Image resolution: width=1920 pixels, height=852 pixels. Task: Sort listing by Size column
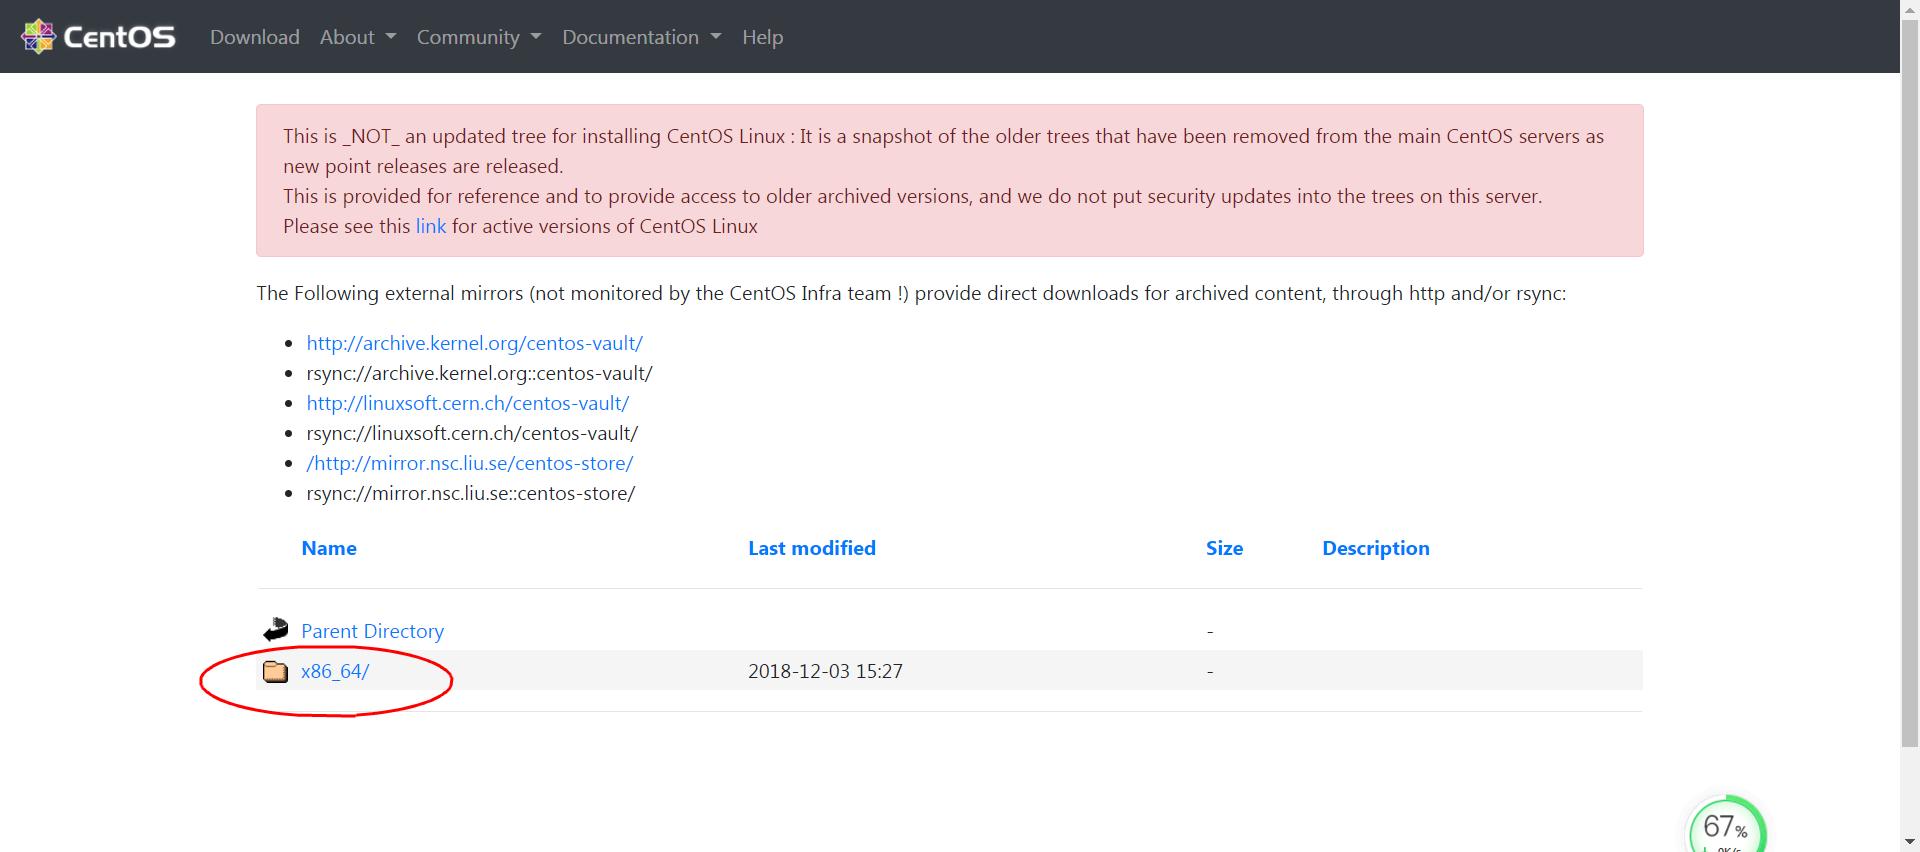point(1224,548)
